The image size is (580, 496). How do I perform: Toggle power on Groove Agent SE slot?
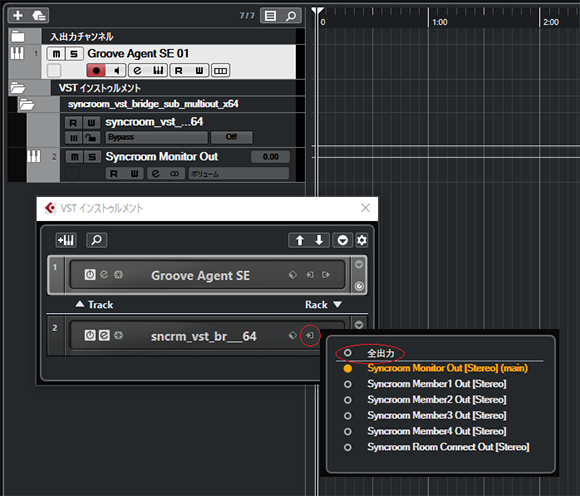click(x=90, y=274)
